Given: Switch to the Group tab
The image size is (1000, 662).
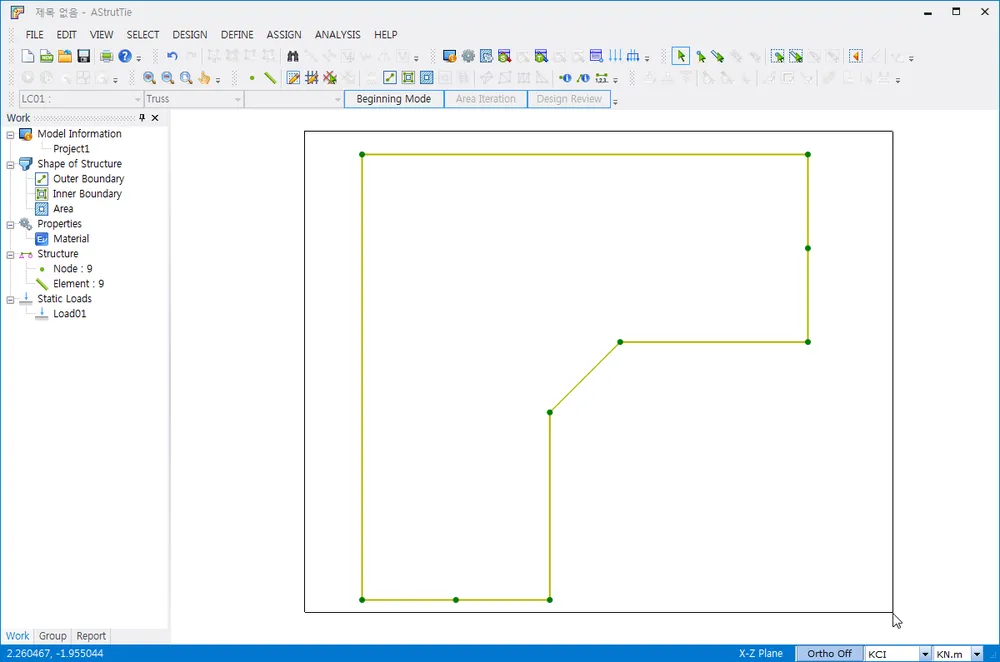Looking at the screenshot, I should (52, 636).
